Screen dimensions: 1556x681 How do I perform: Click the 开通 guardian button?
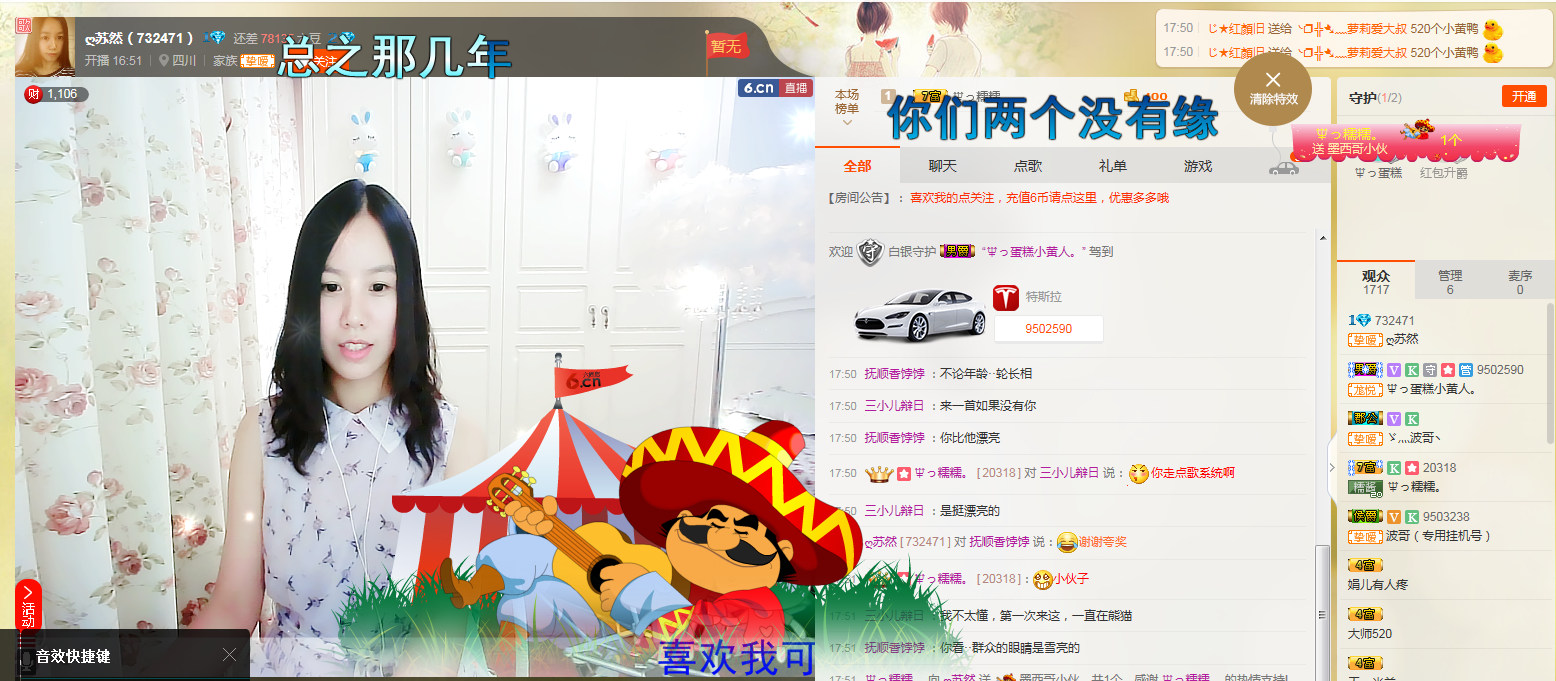[x=1524, y=96]
